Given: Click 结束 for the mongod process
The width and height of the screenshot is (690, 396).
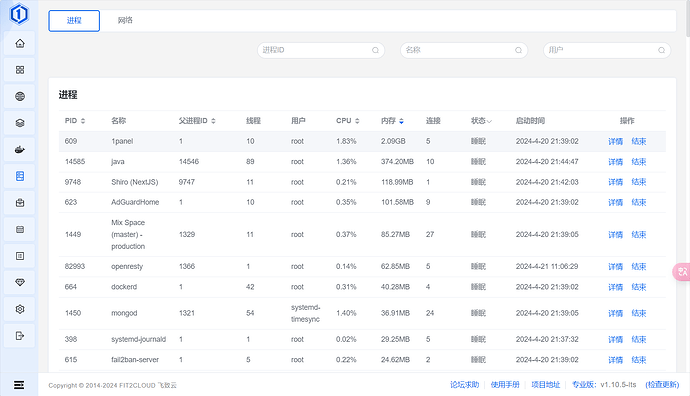Looking at the screenshot, I should click(x=639, y=313).
